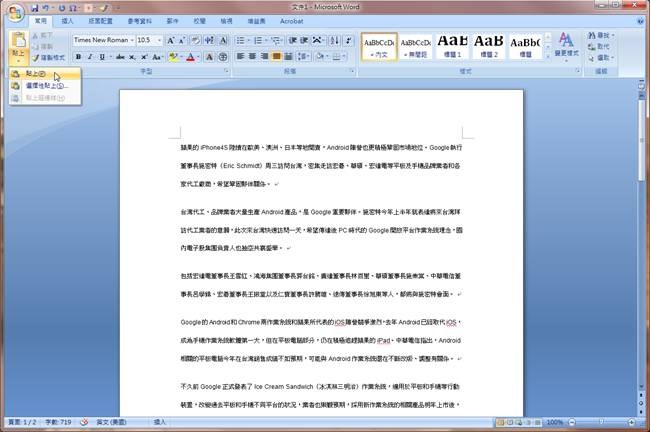650x432 pixels.
Task: Click the 100% zoom level
Action: [555, 422]
